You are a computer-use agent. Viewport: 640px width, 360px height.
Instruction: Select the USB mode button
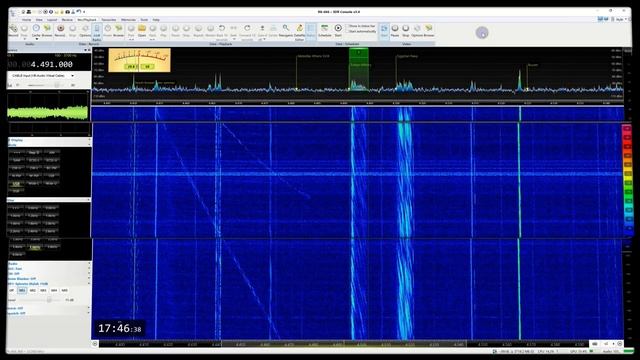[x=16, y=184]
